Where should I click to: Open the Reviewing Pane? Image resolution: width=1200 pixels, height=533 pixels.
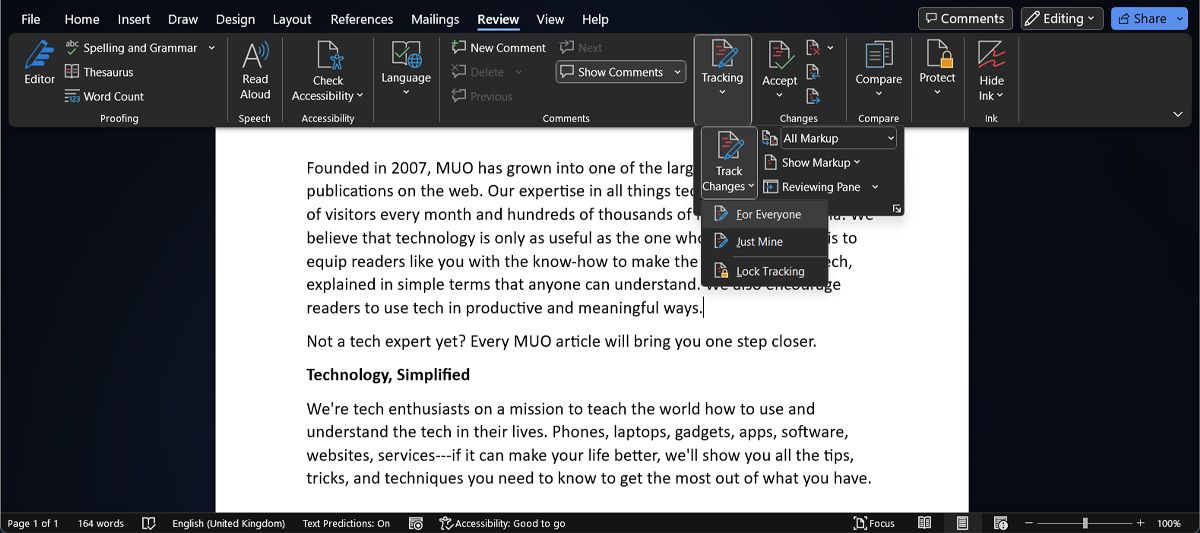click(811, 187)
